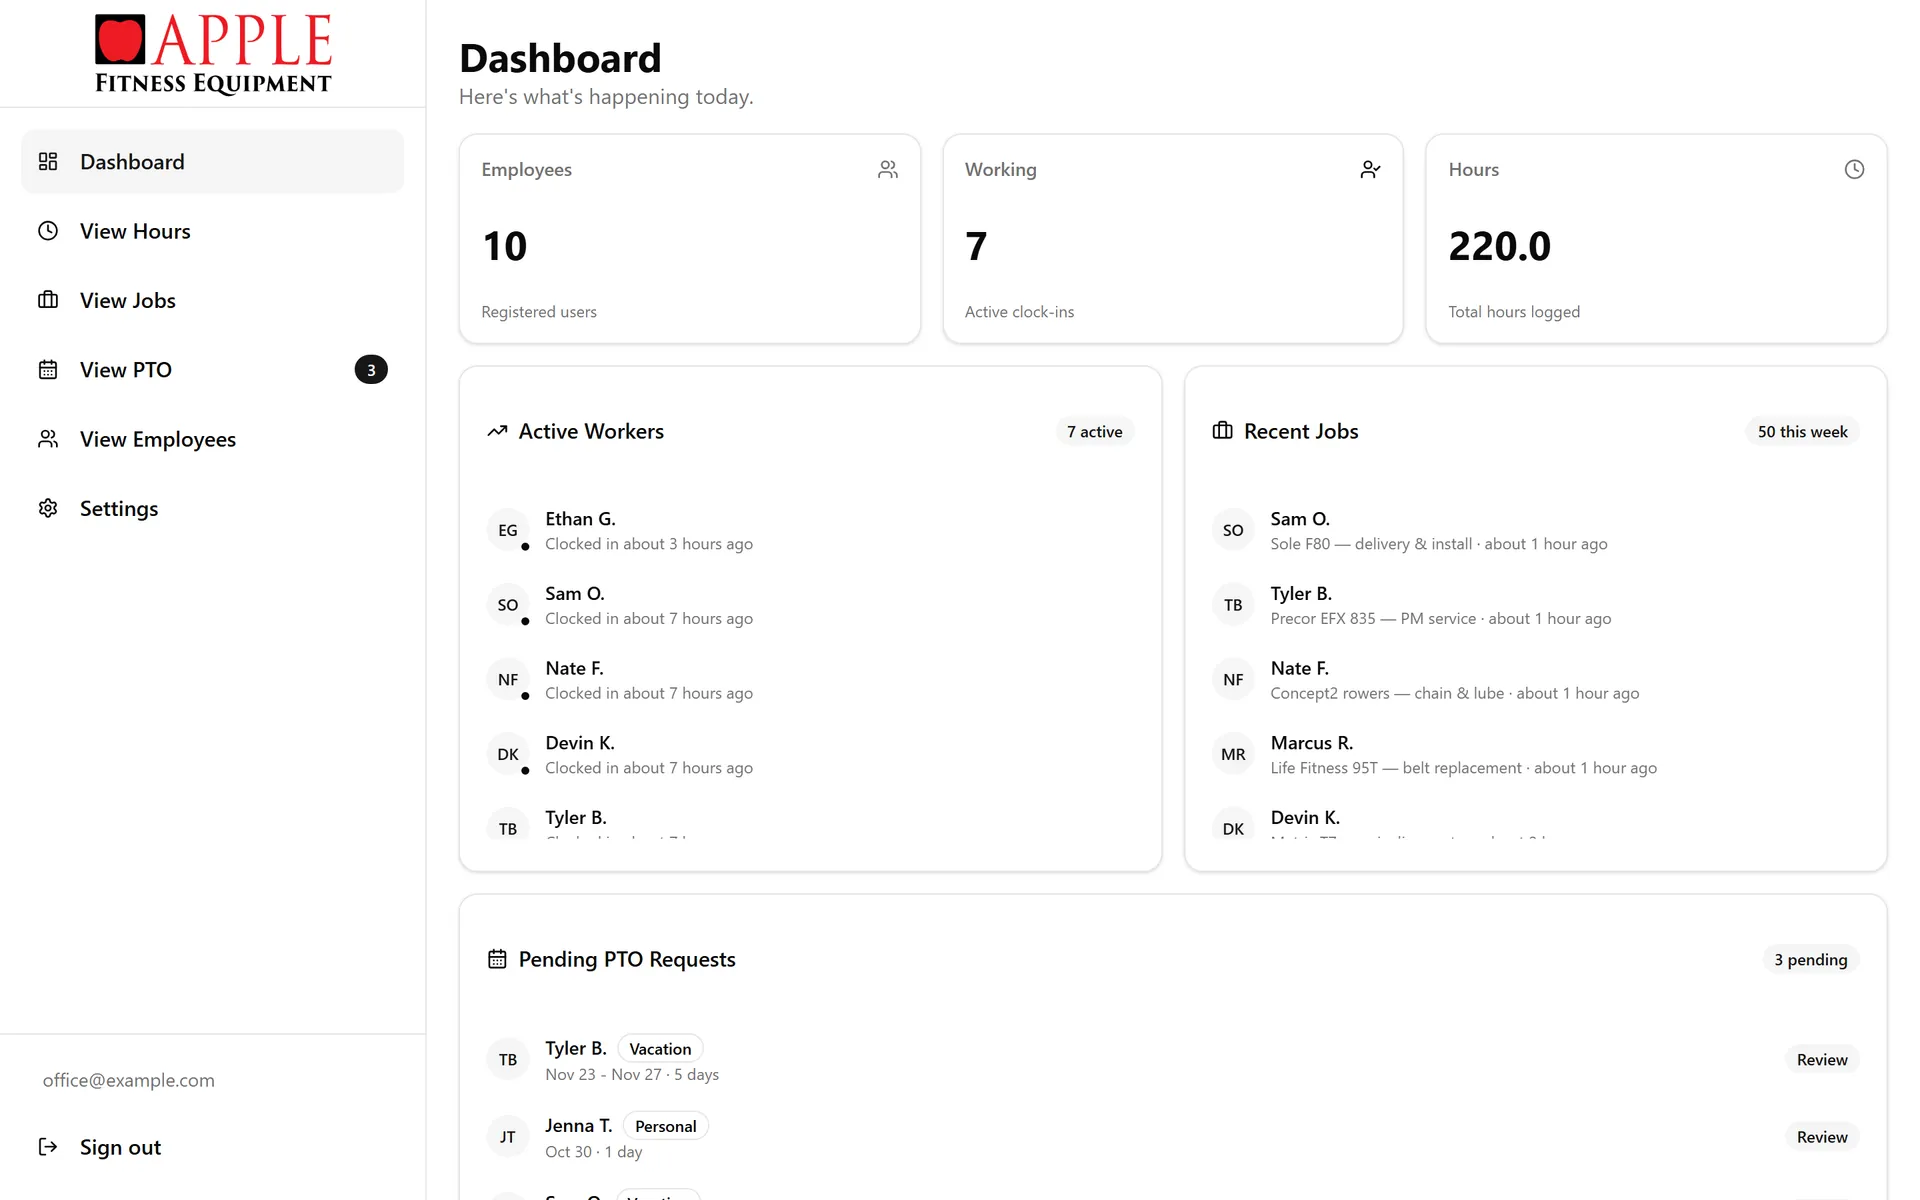The height and width of the screenshot is (1200, 1920).
Task: Click the 7 active badge
Action: pos(1094,432)
